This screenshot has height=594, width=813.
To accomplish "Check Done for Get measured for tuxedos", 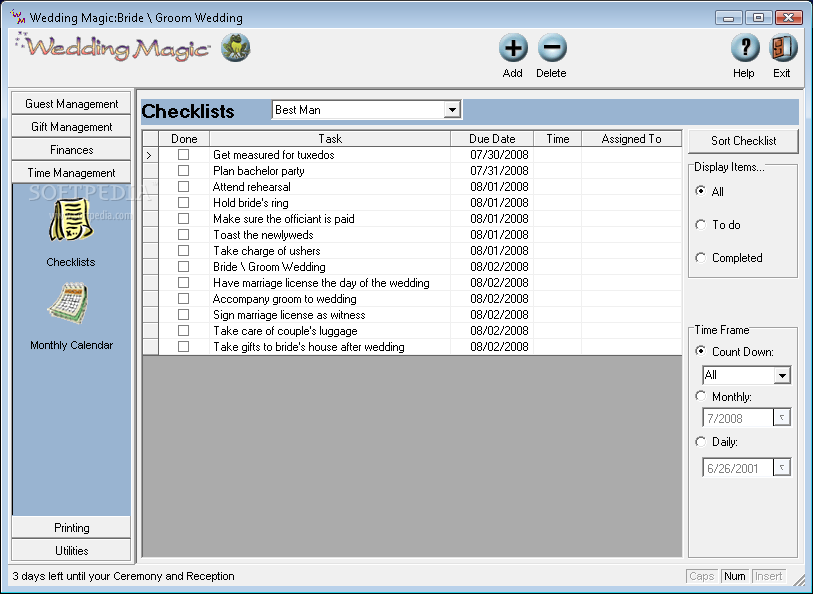I will [184, 154].
